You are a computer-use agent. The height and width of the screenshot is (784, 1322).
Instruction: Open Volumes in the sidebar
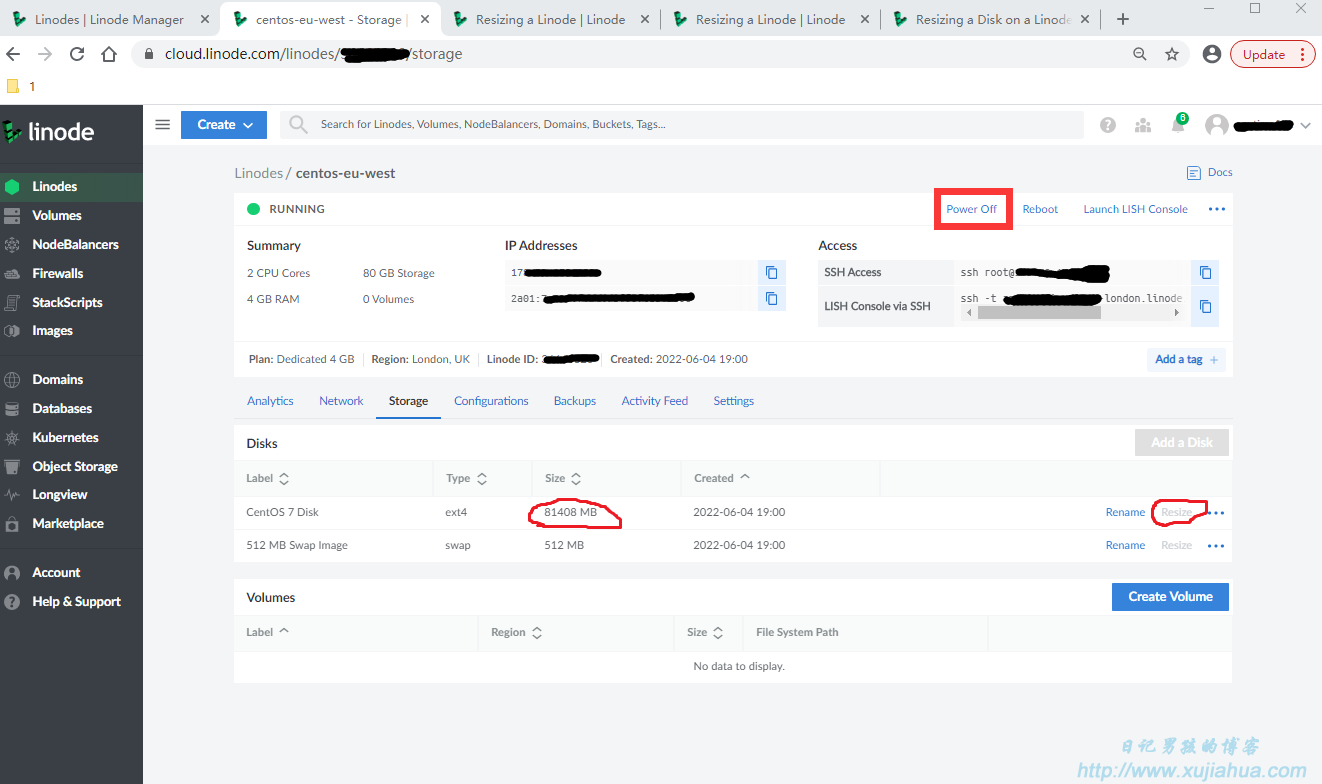click(x=71, y=215)
